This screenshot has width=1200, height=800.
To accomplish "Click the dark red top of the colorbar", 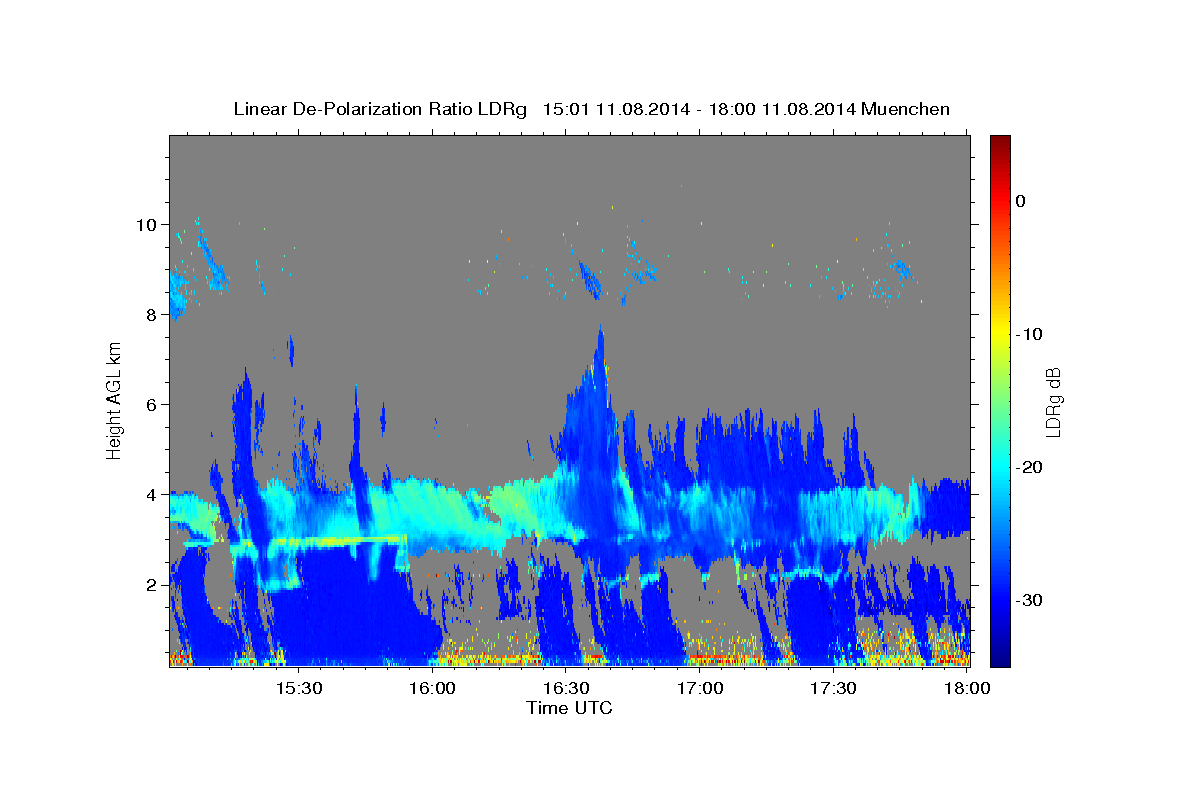I will click(1000, 142).
